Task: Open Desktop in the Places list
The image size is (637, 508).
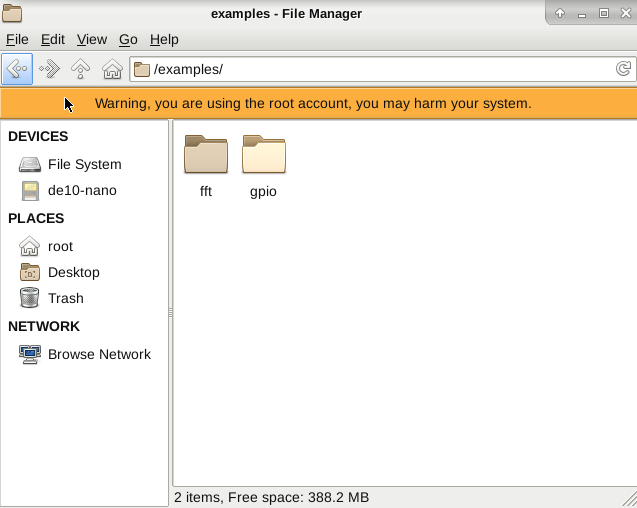Action: point(73,272)
